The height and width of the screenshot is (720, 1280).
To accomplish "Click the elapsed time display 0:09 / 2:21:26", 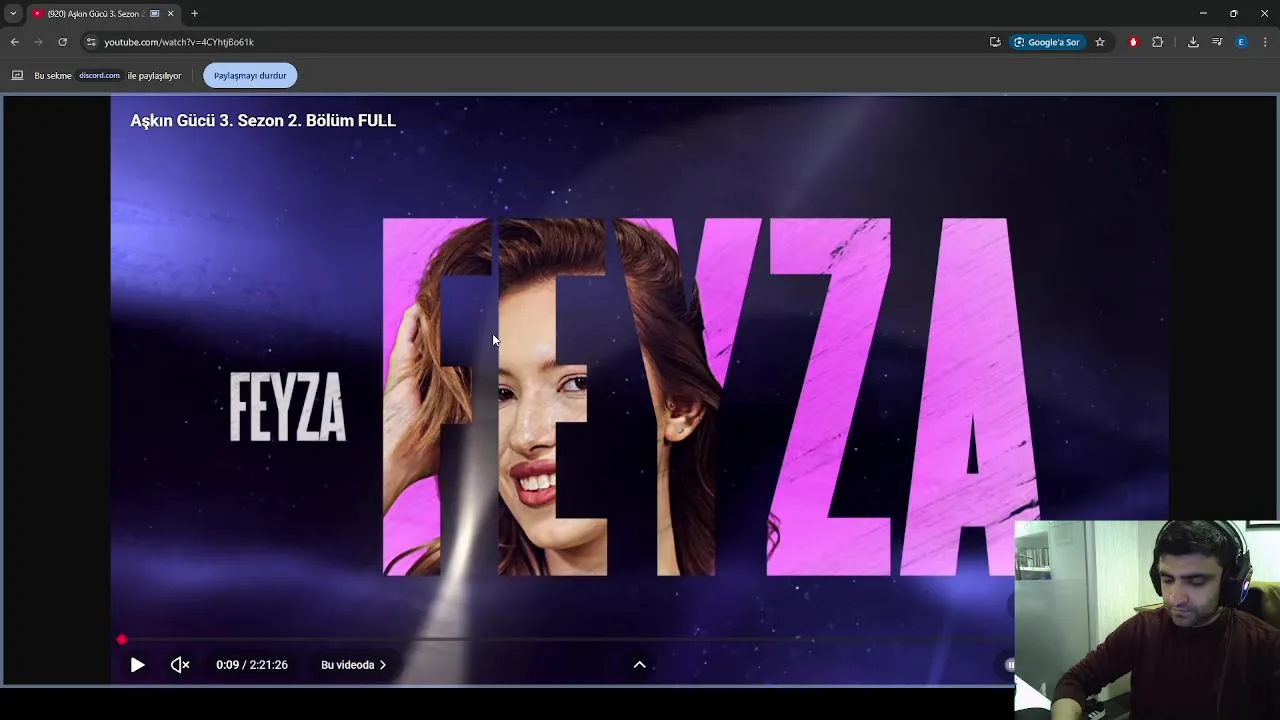I will [x=252, y=665].
